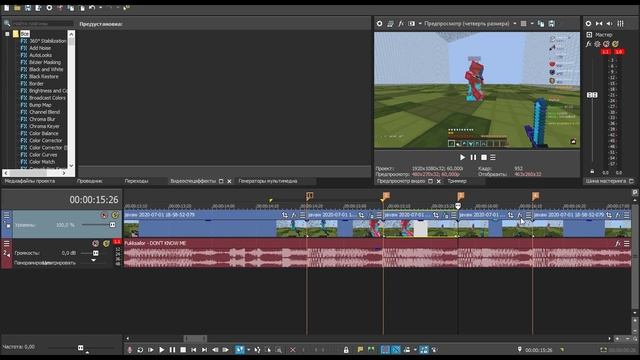Open preview transport menu (hamburger)
The height and width of the screenshot is (360, 640).
pyautogui.click(x=493, y=157)
